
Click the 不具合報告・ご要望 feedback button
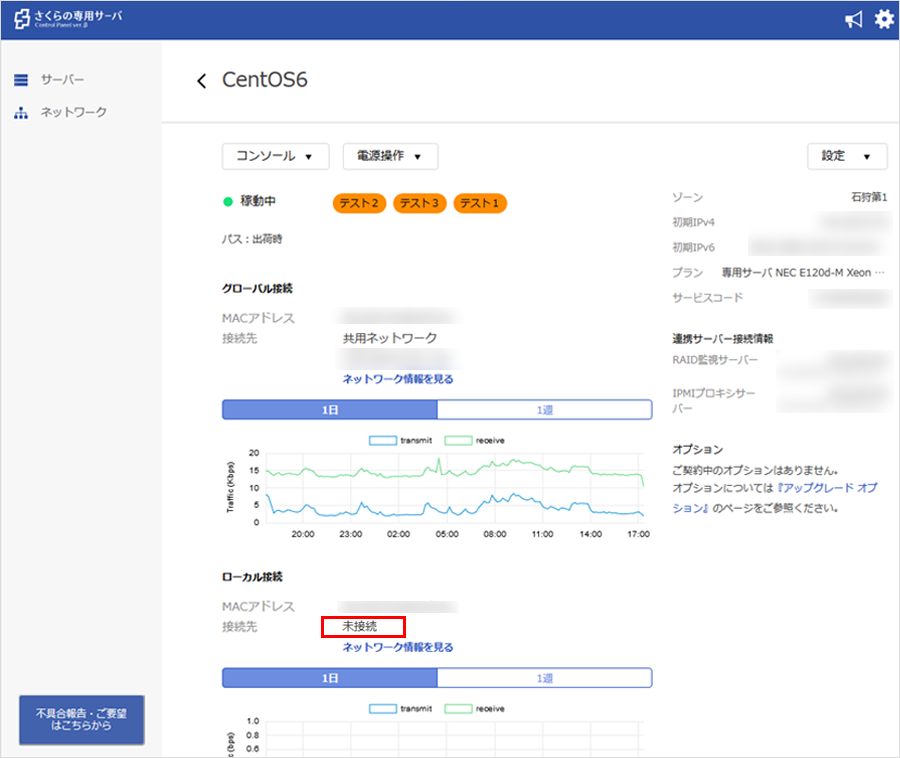[x=82, y=720]
